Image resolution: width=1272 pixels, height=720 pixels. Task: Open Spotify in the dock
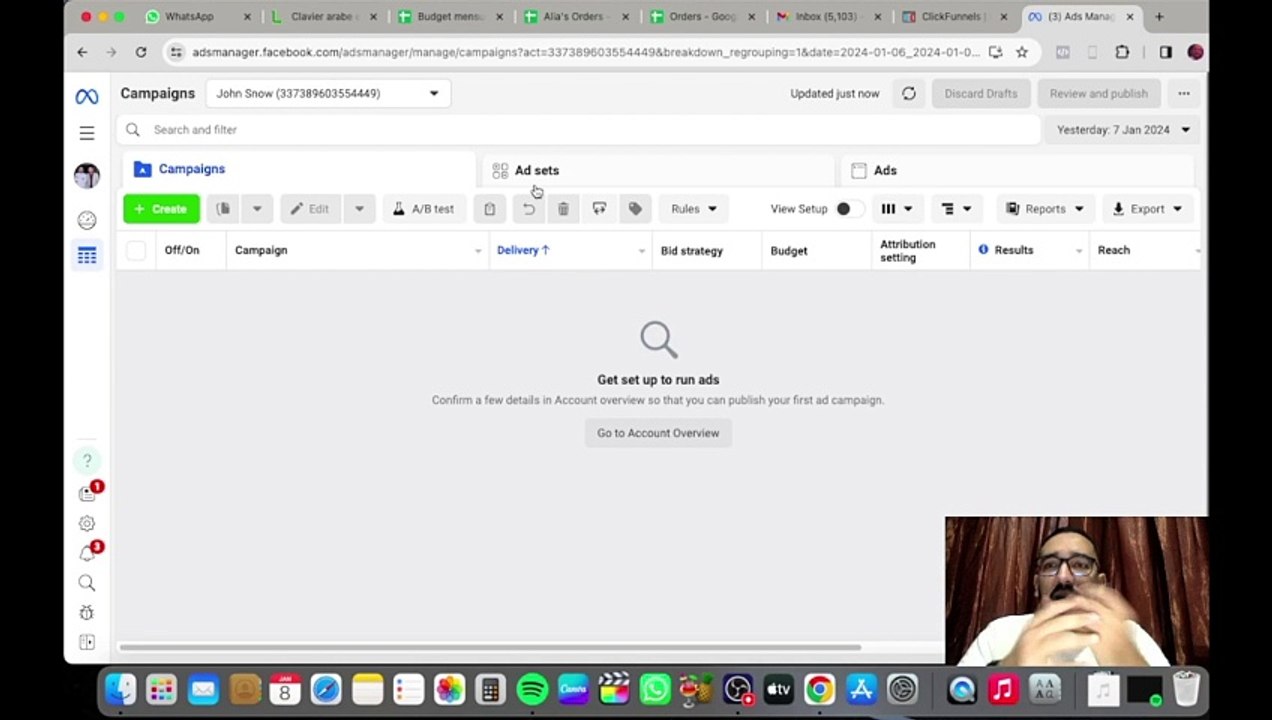pos(532,689)
